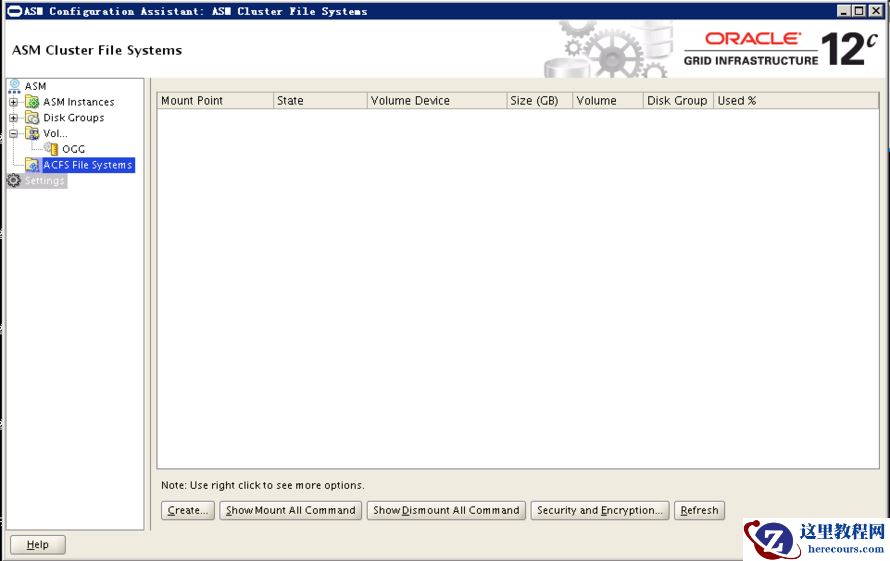
Task: Click the Create... button
Action: point(188,510)
